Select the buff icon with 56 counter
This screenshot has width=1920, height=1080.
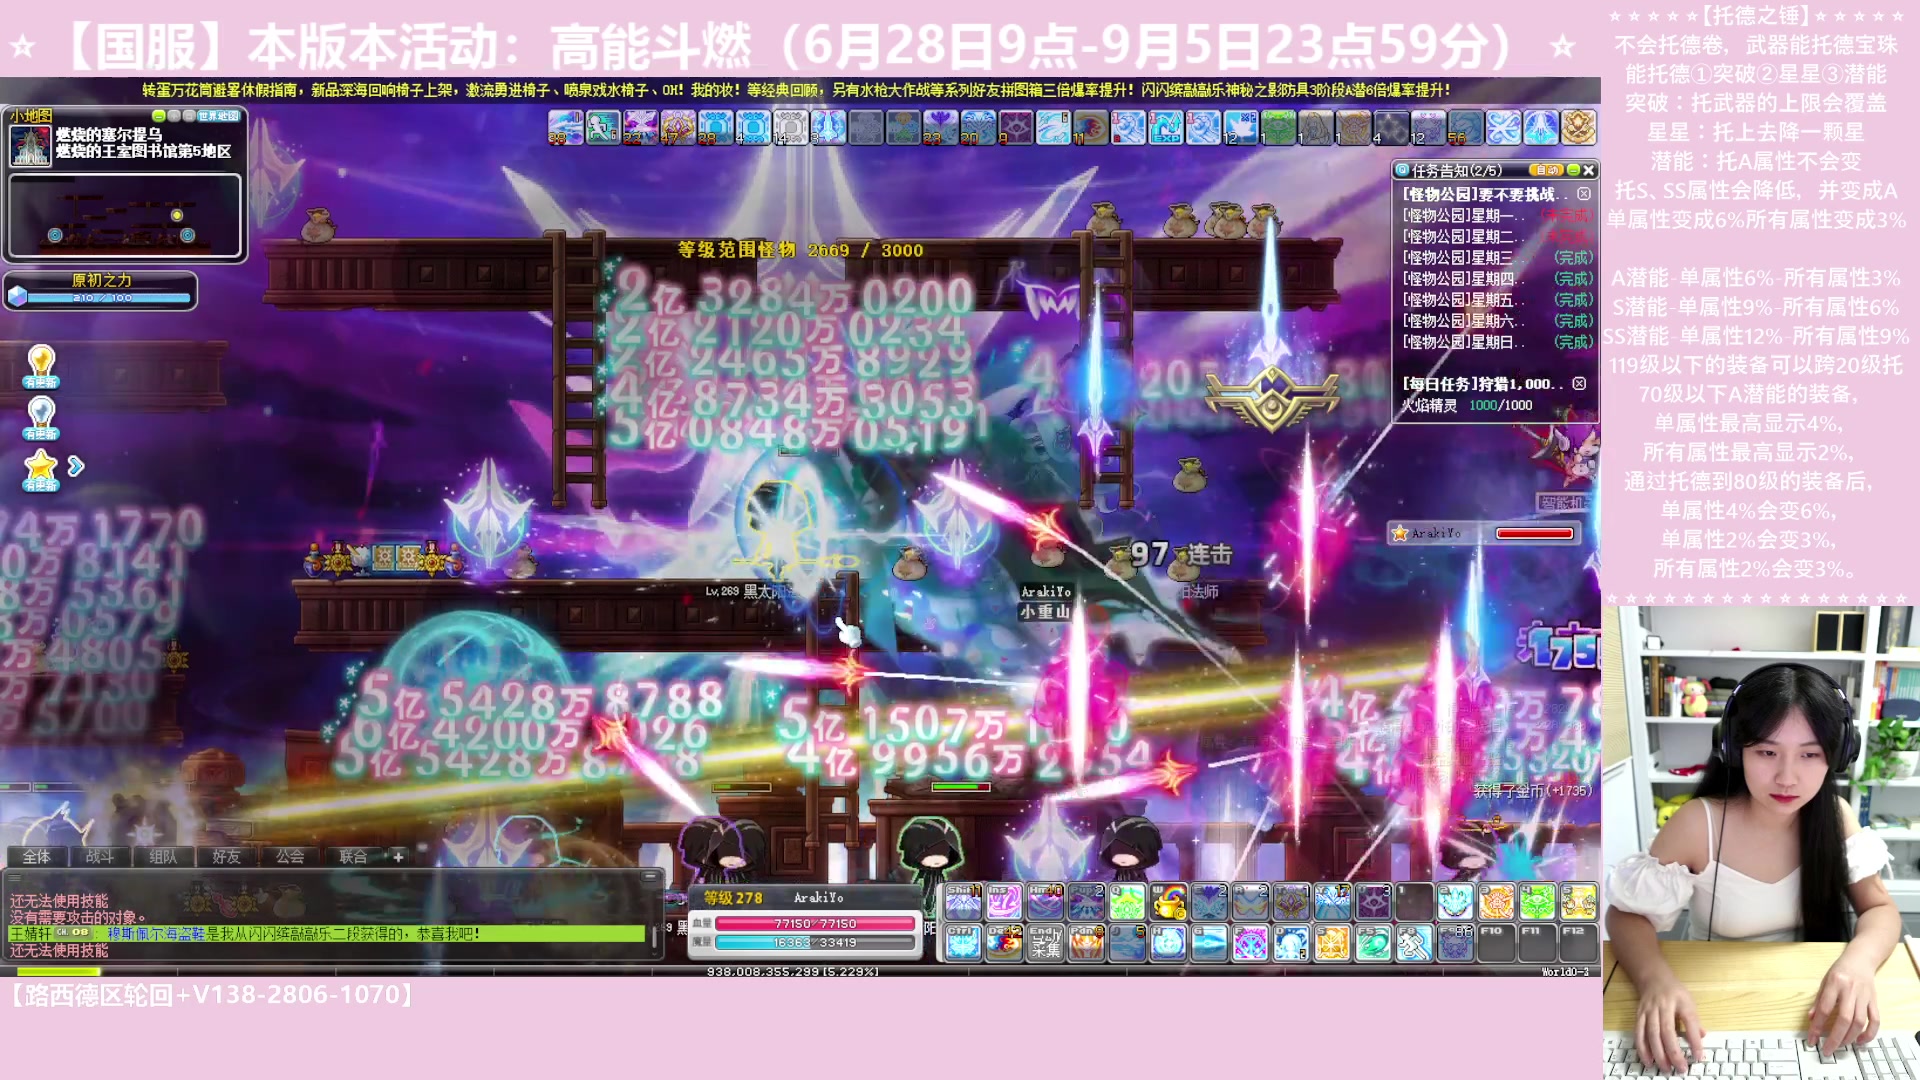(x=1466, y=128)
